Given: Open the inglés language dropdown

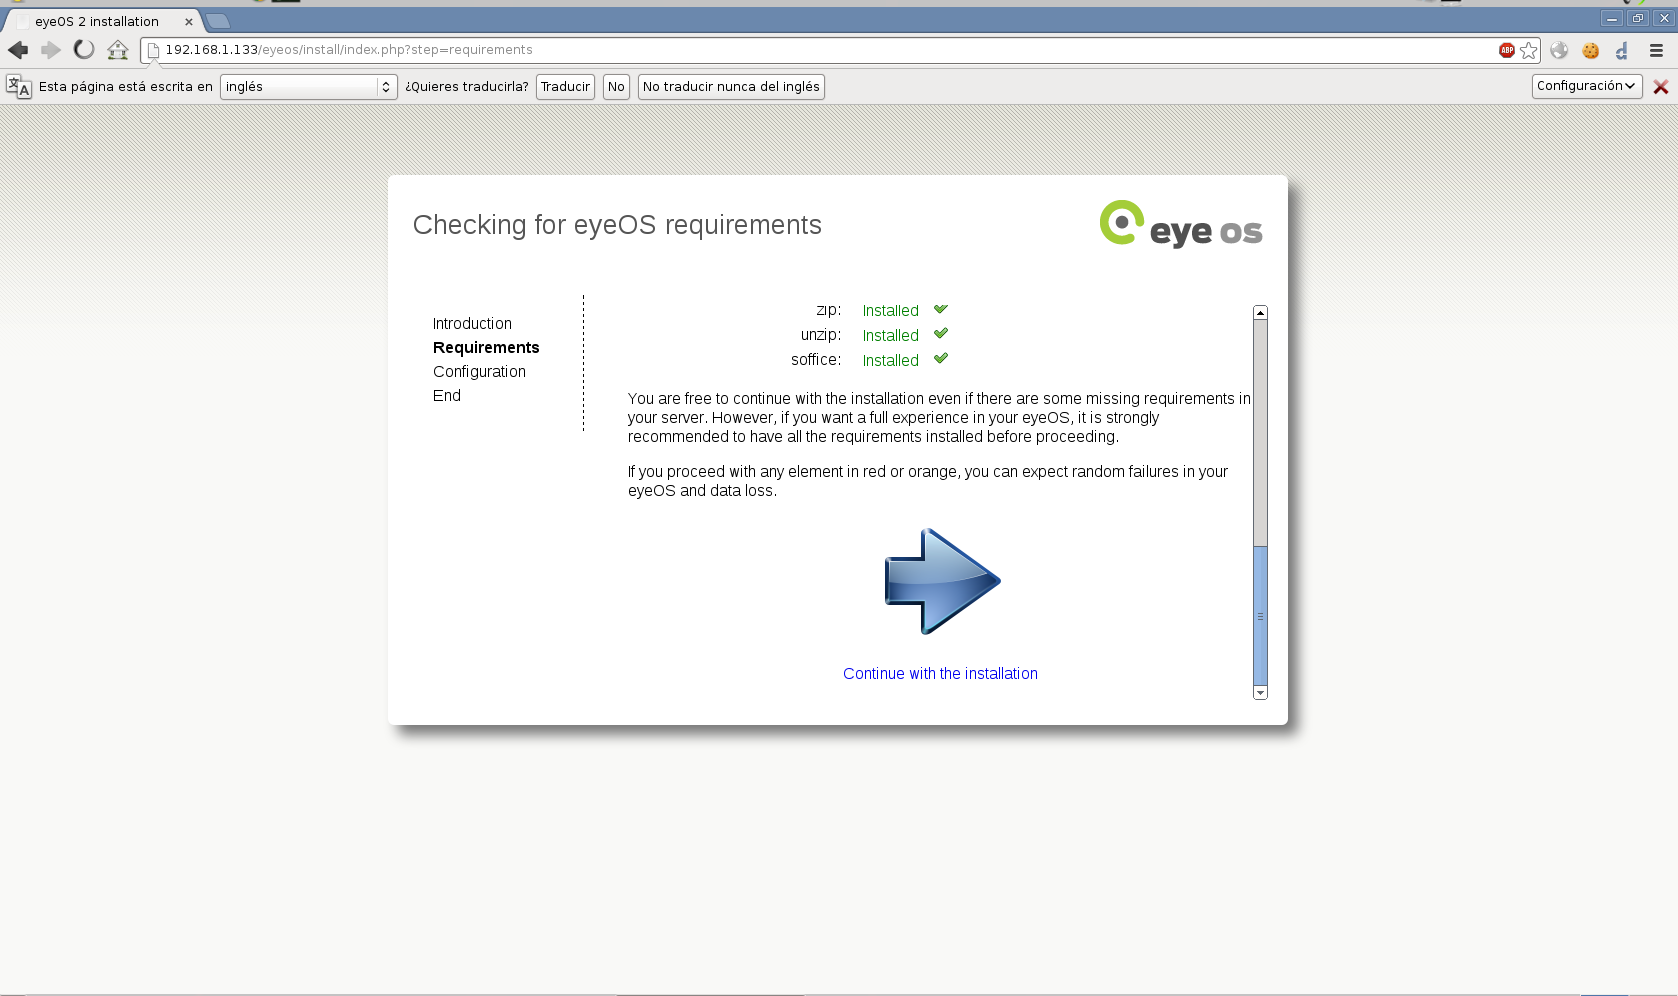Looking at the screenshot, I should pyautogui.click(x=308, y=87).
